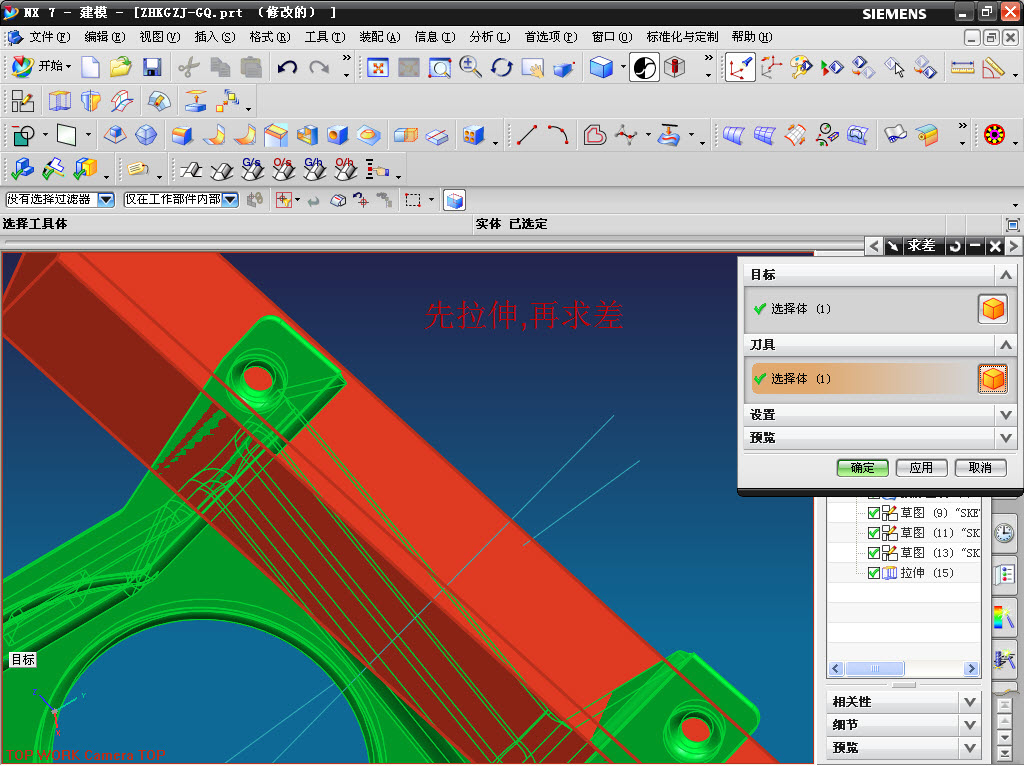
Task: Save the part with the floppy icon
Action: (x=152, y=67)
